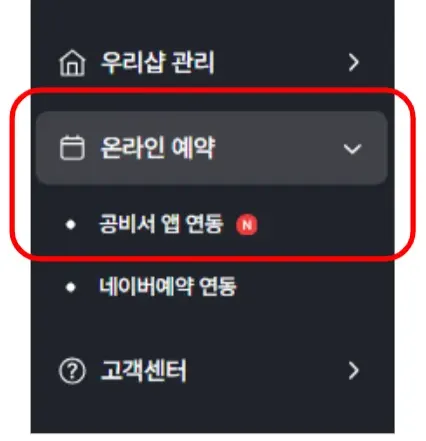This screenshot has height=441, width=426.
Task: Click the calendar icon beside 온라인 예약
Action: [x=72, y=148]
